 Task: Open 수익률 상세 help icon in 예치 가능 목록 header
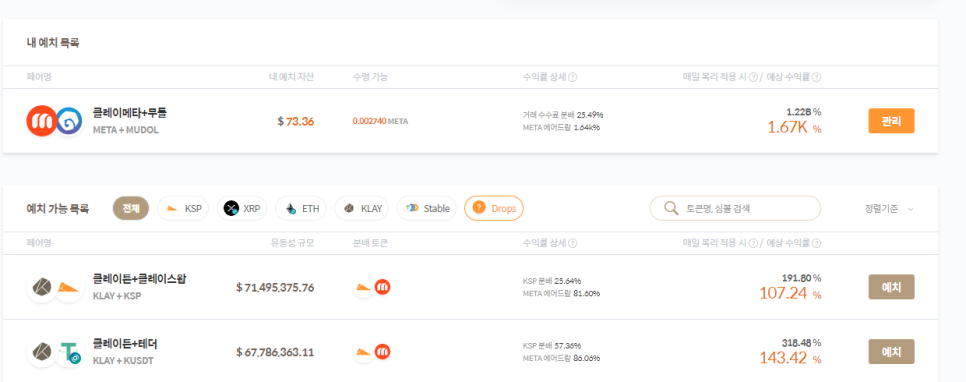572,243
